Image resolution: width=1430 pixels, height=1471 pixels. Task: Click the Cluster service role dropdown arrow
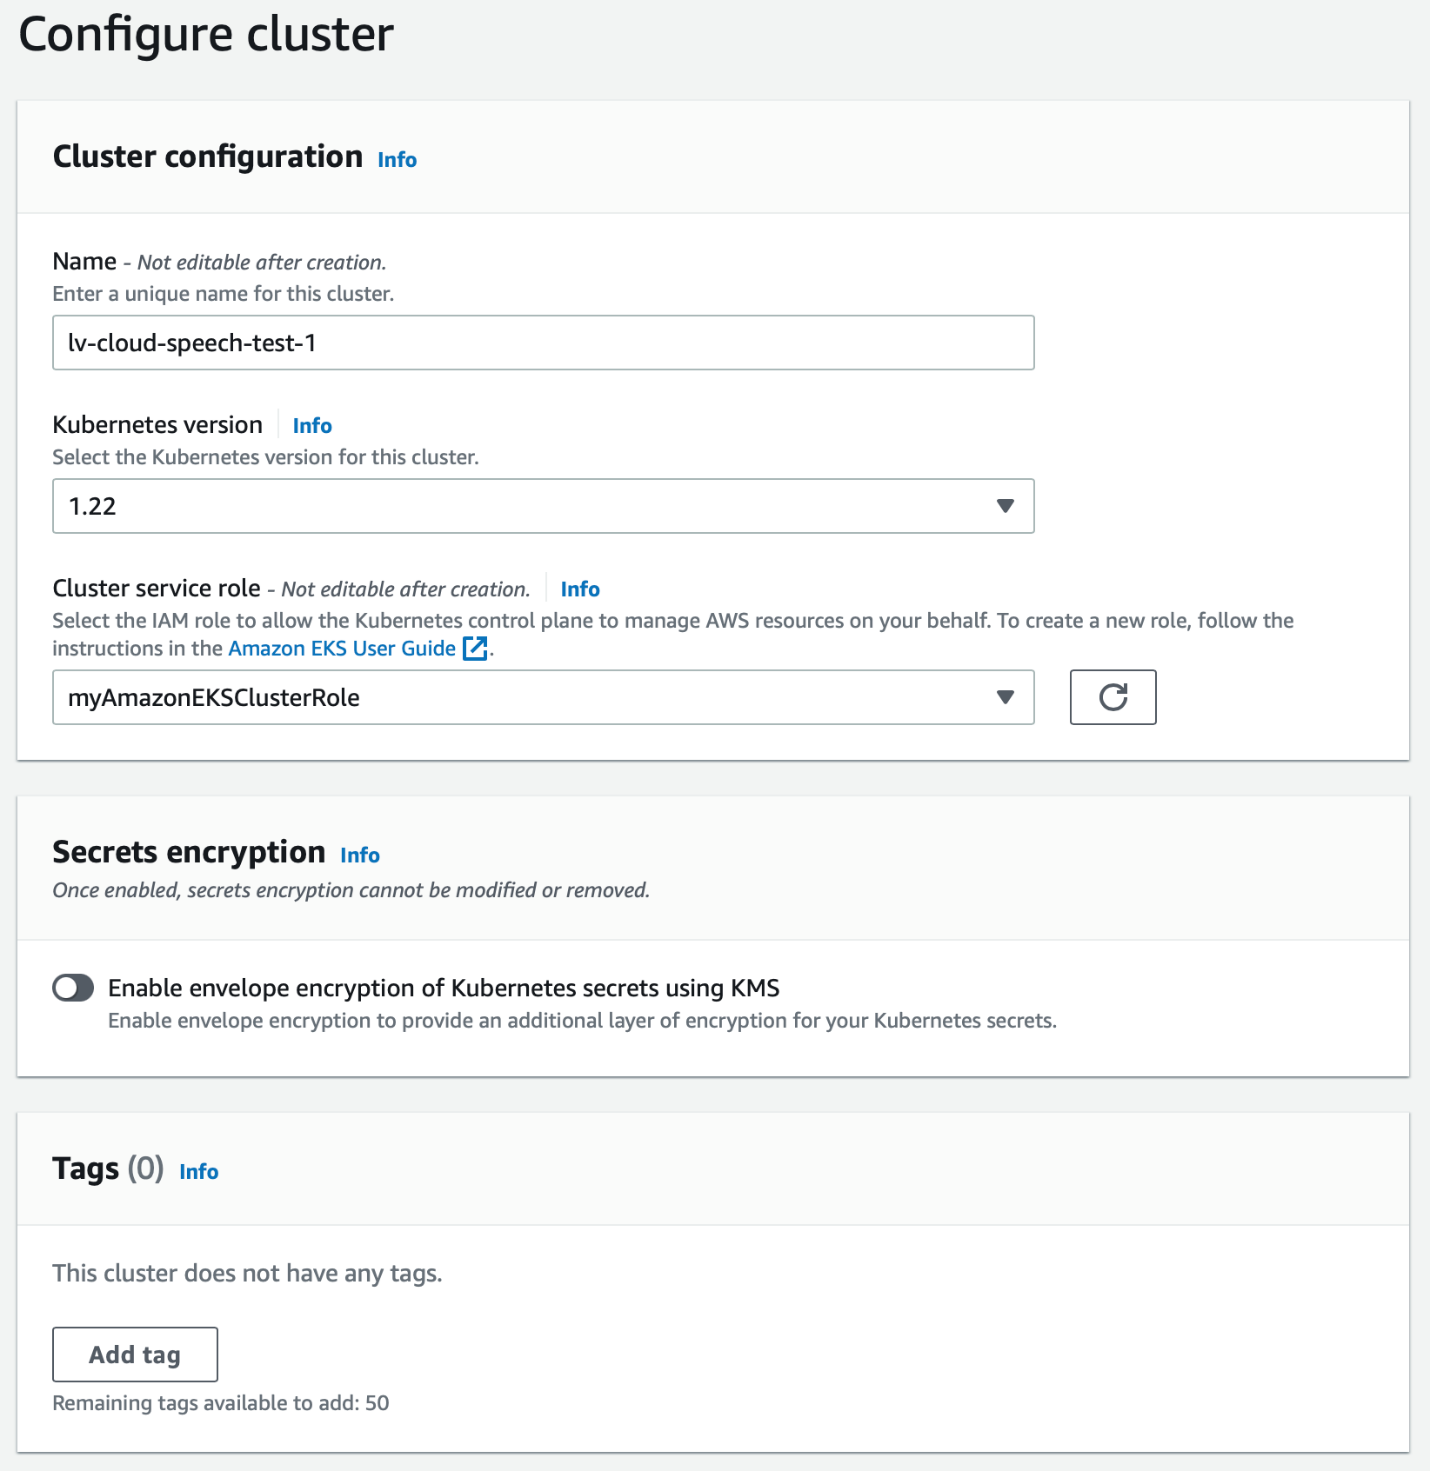1005,697
